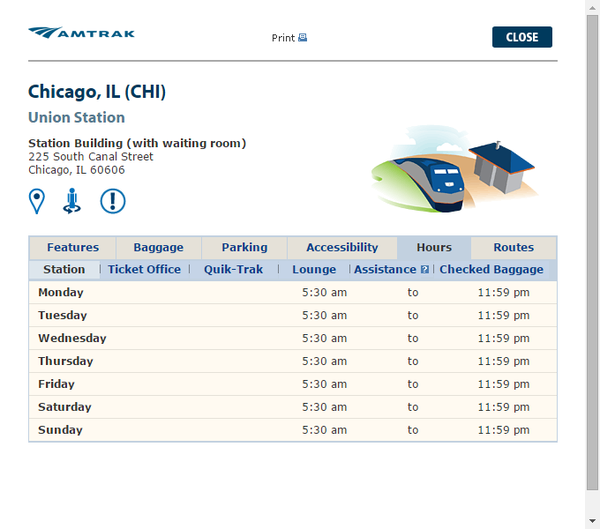Open the station alert exclamation icon

pos(112,201)
